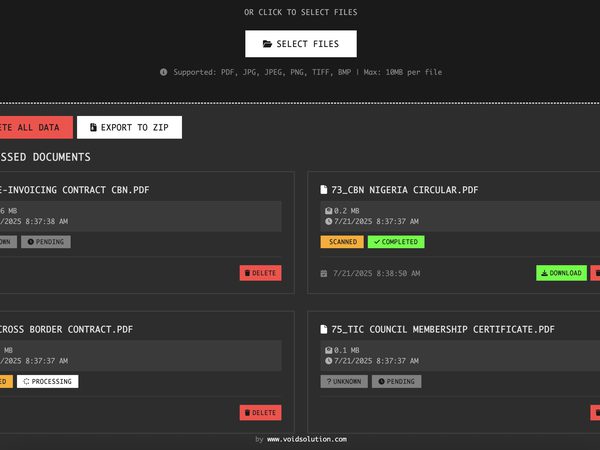Click the checkmark icon in Completed badge
The height and width of the screenshot is (450, 600).
pyautogui.click(x=377, y=242)
